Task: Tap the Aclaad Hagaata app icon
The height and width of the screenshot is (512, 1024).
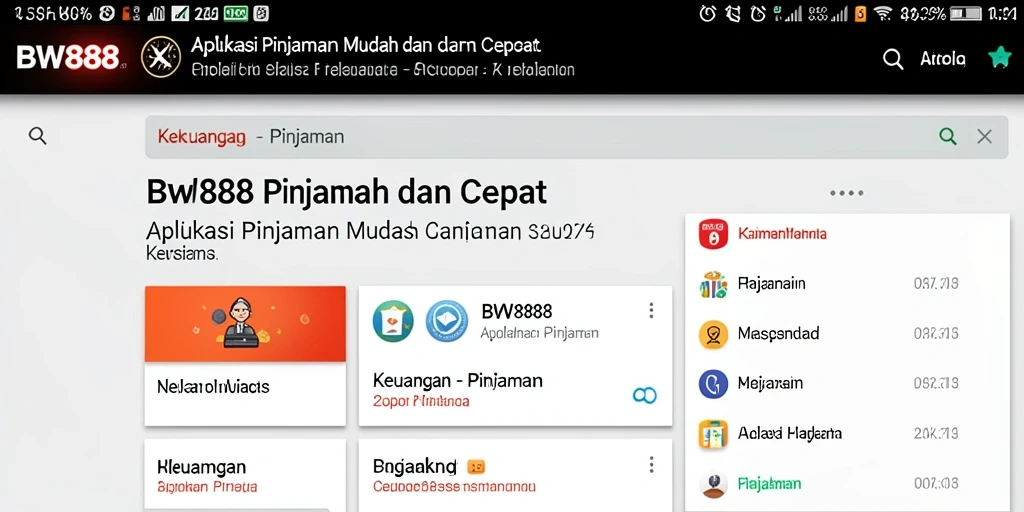Action: point(713,434)
